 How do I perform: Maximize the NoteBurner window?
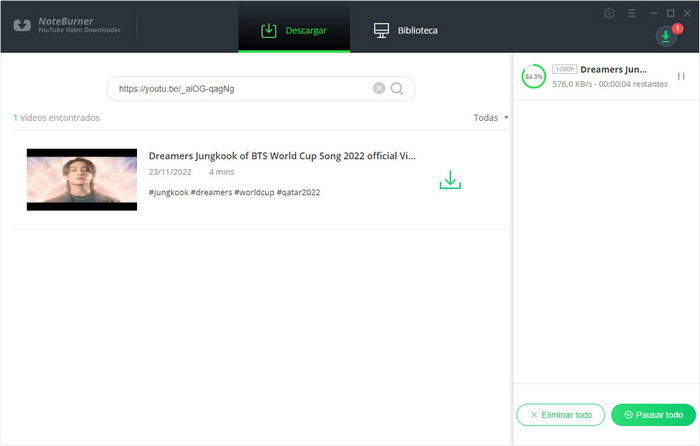click(671, 13)
